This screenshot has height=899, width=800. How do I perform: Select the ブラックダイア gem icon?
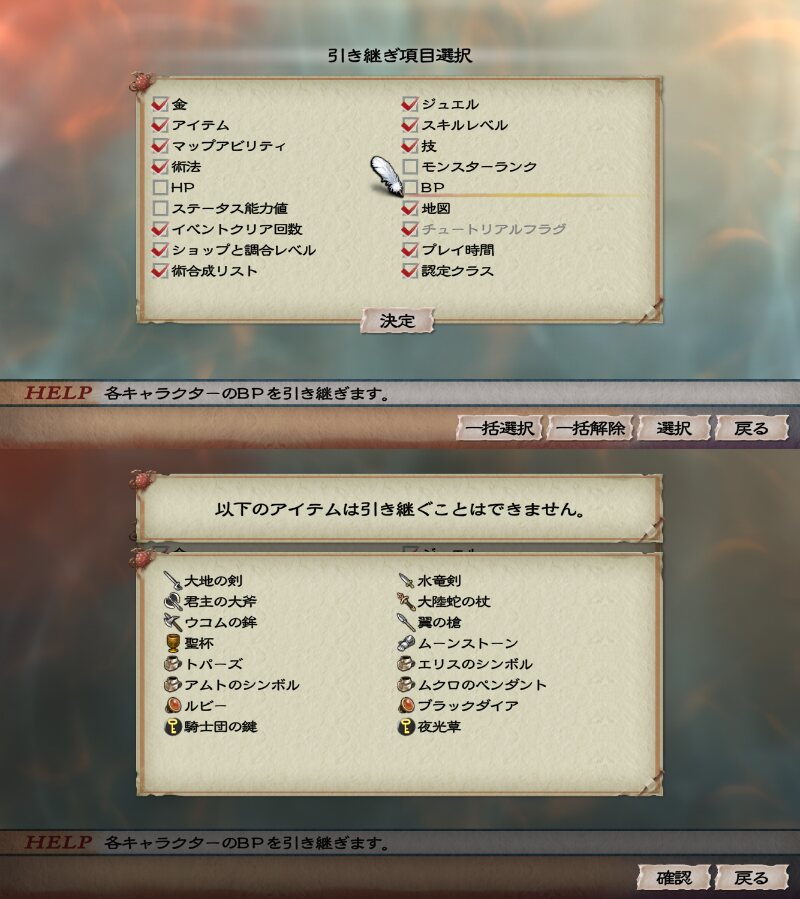pos(406,705)
